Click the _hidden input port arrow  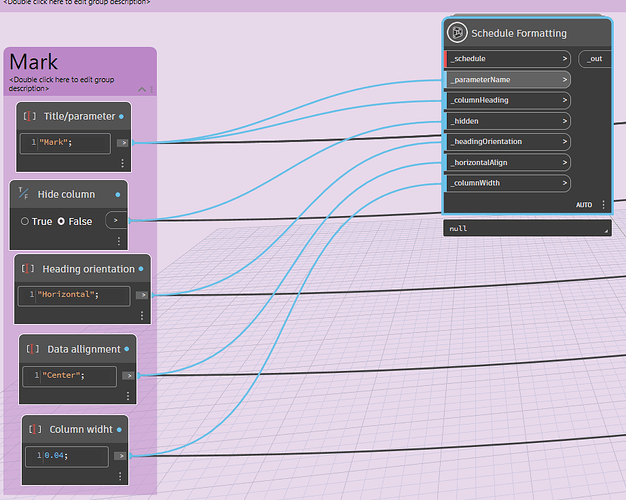pyautogui.click(x=565, y=121)
